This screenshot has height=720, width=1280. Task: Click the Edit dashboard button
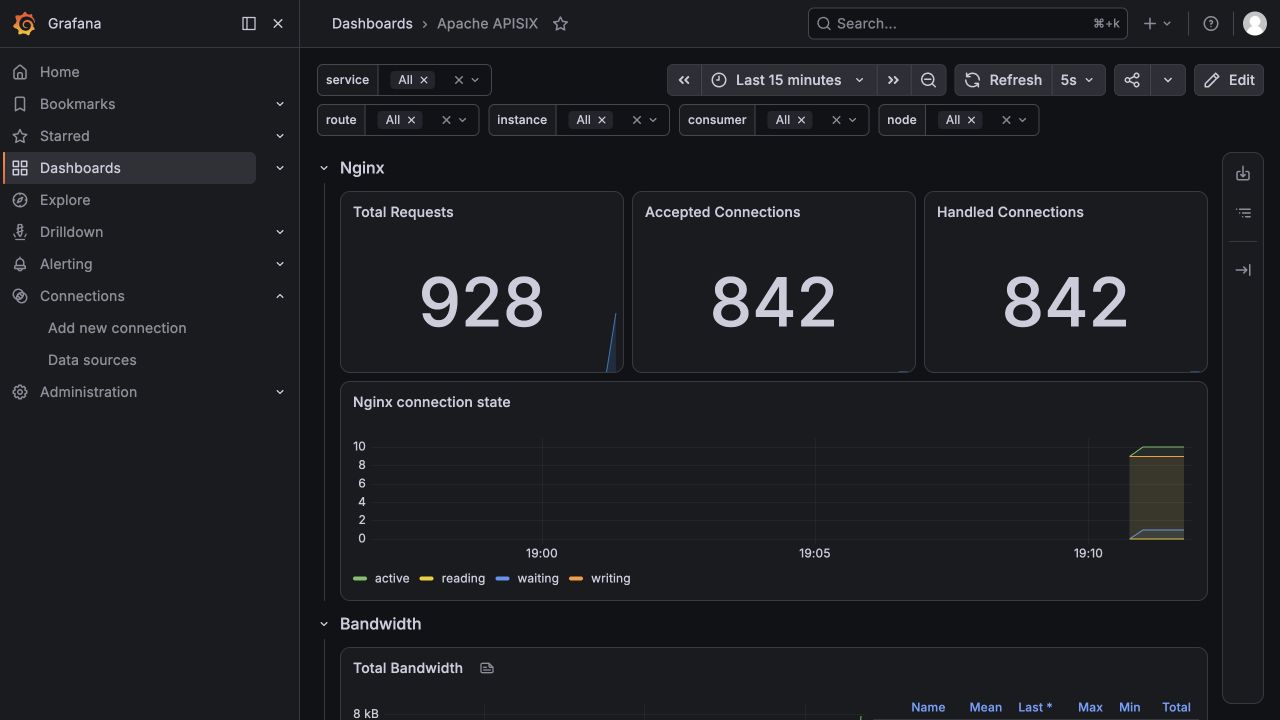(x=1229, y=80)
